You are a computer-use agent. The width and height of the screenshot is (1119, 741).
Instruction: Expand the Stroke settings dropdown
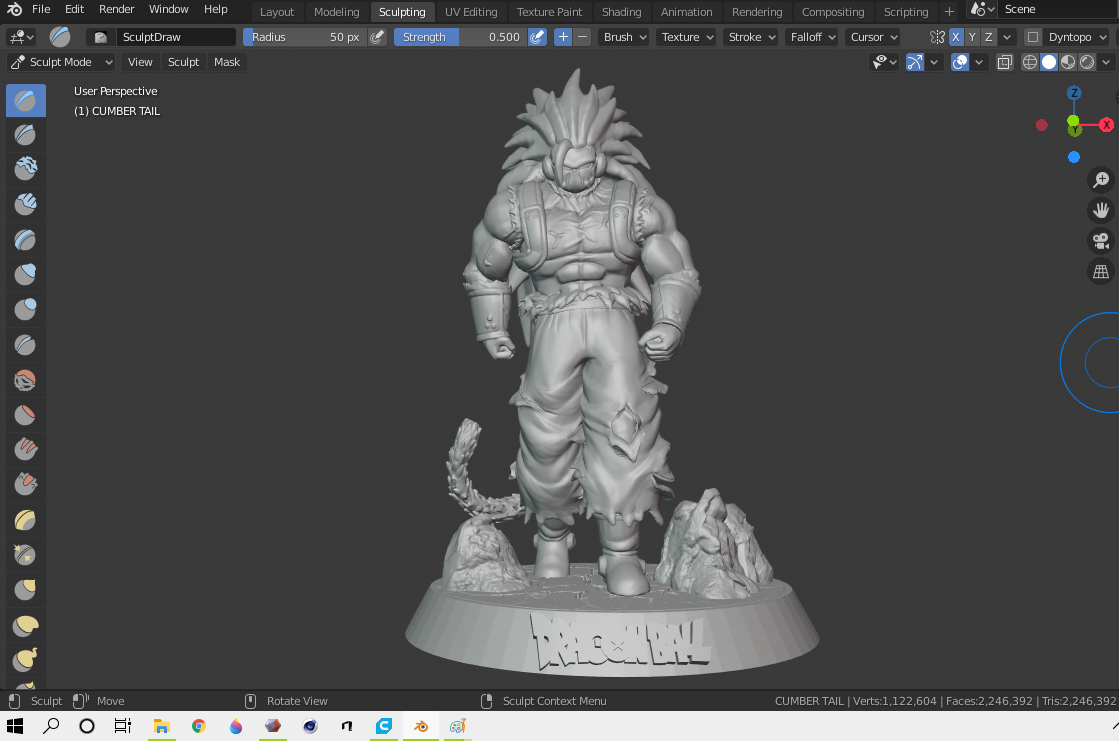(x=751, y=37)
